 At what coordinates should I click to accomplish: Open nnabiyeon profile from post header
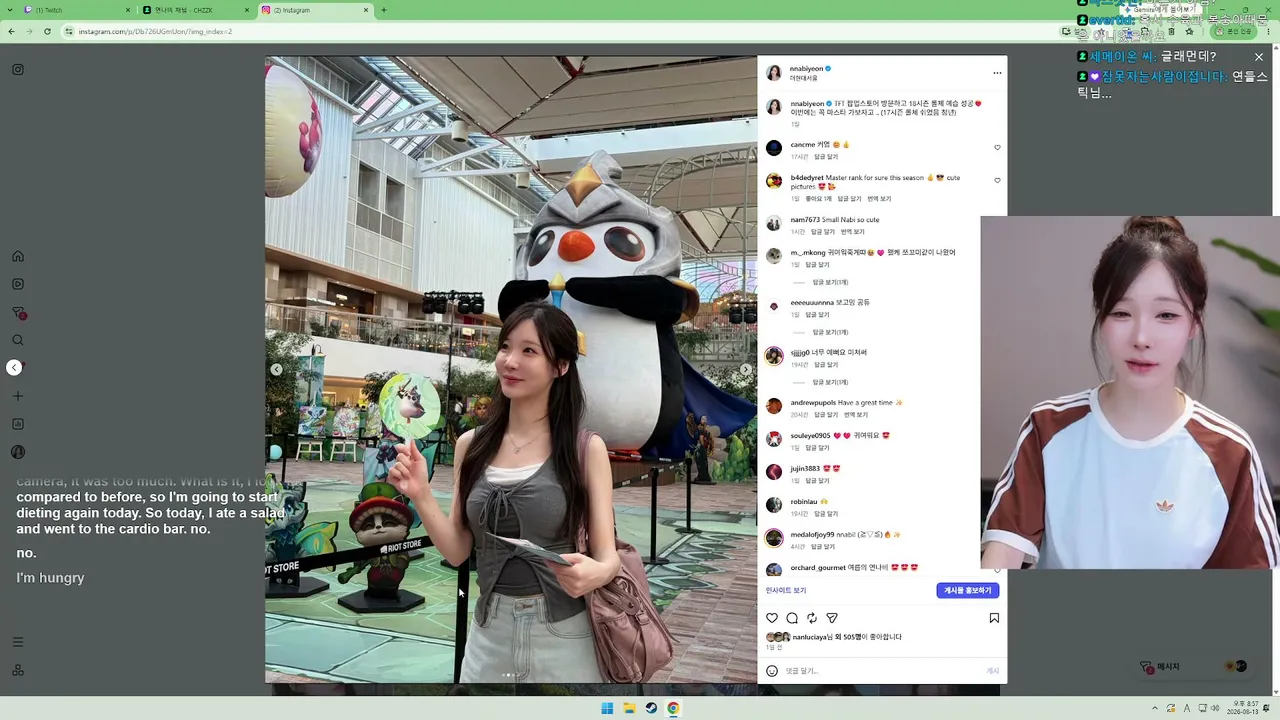[x=806, y=69]
